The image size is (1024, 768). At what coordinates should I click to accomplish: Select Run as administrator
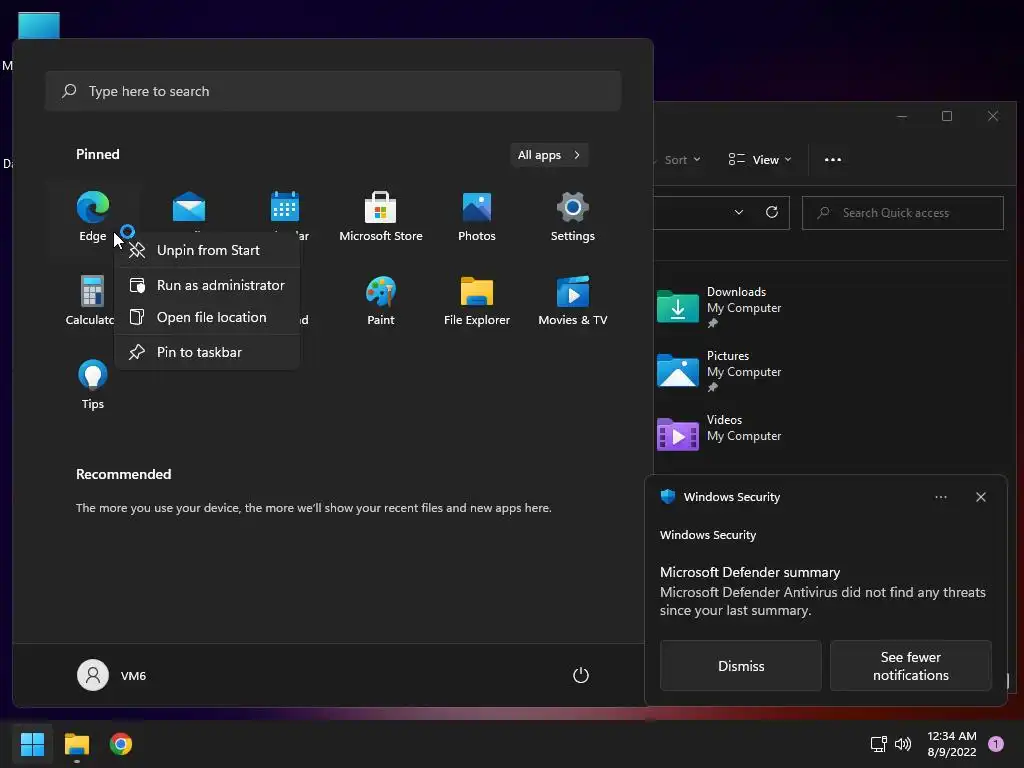tap(207, 285)
